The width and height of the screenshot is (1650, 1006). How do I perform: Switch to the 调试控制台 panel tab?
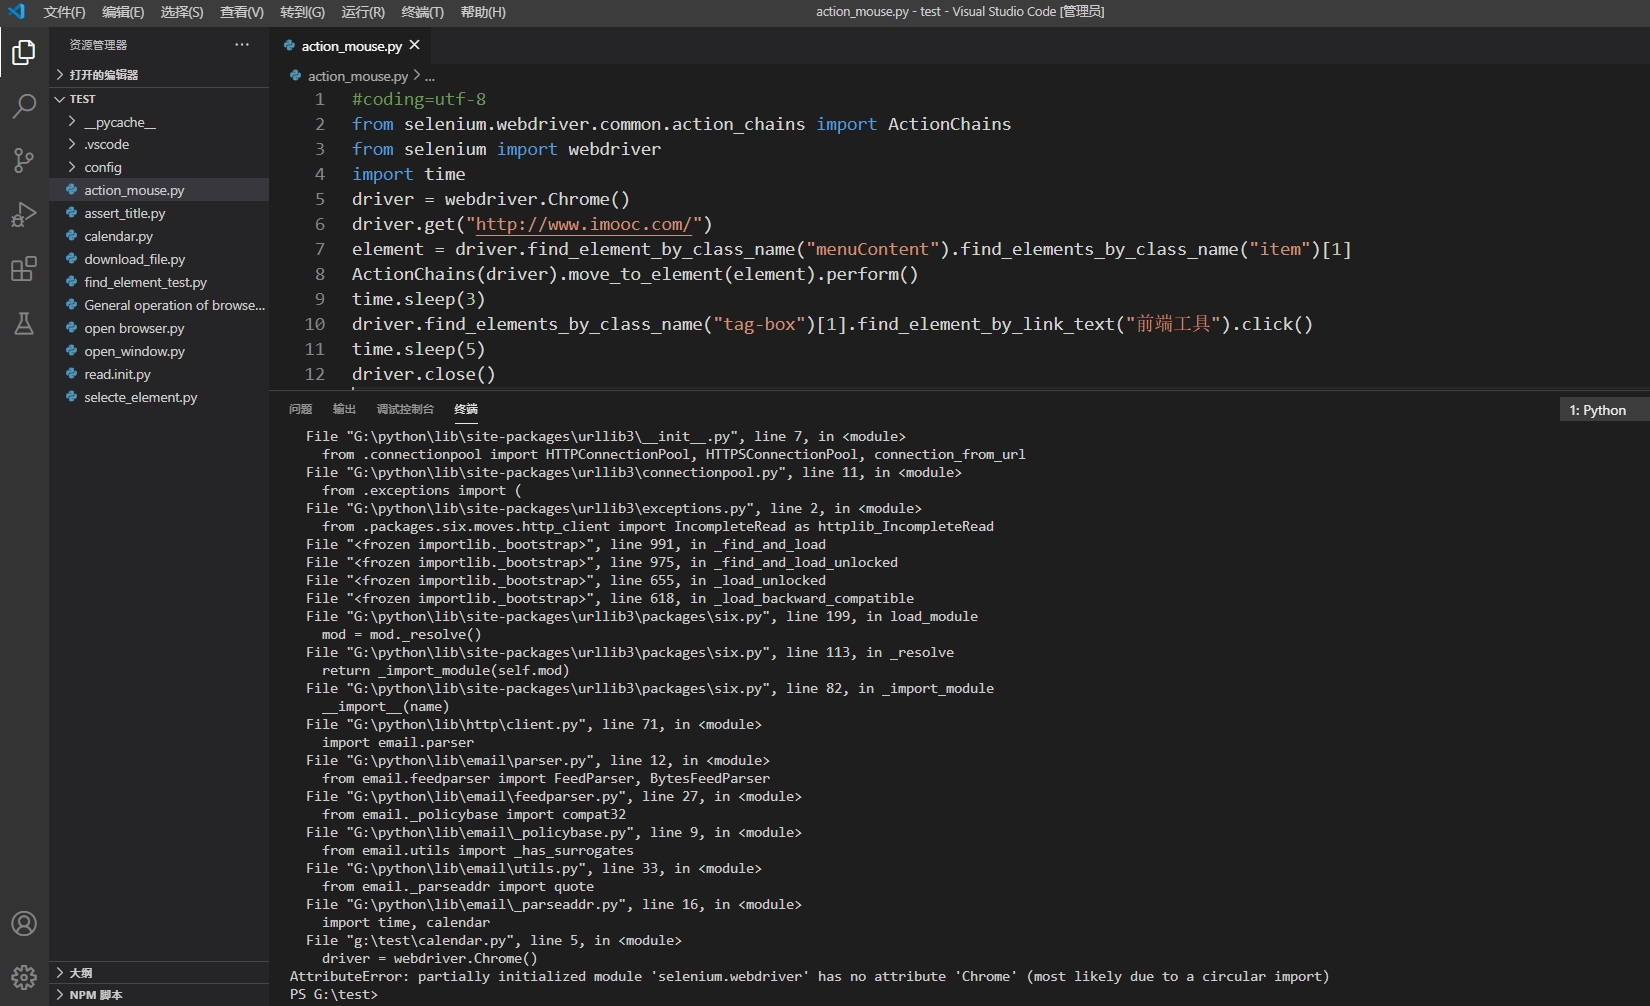point(405,409)
